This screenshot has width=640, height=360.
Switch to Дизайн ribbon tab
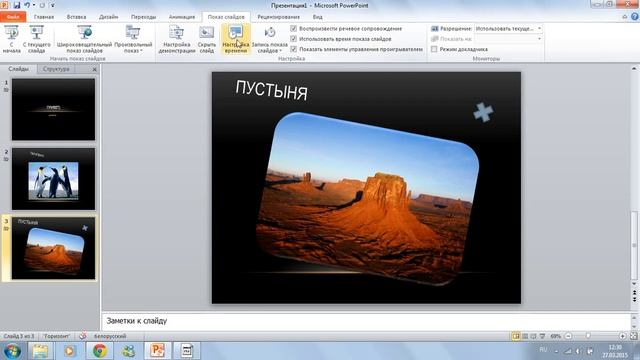[x=109, y=17]
